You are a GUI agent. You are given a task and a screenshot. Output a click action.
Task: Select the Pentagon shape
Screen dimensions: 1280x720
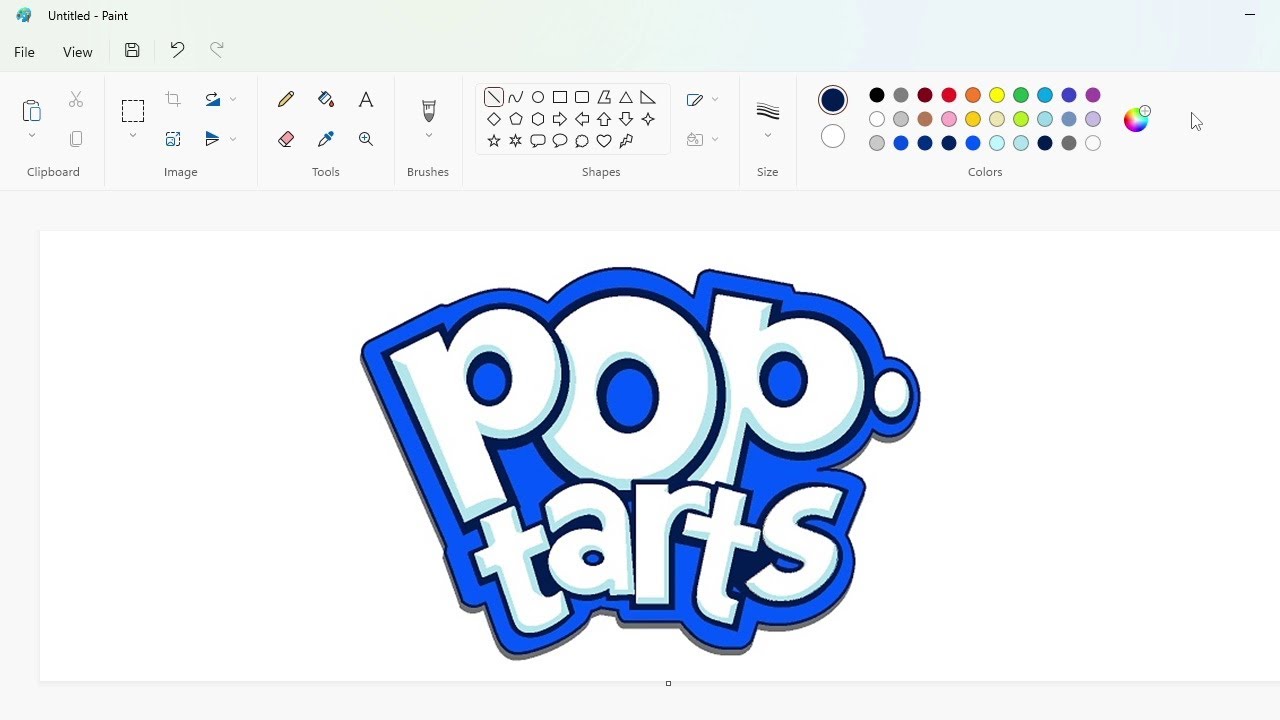pos(516,119)
